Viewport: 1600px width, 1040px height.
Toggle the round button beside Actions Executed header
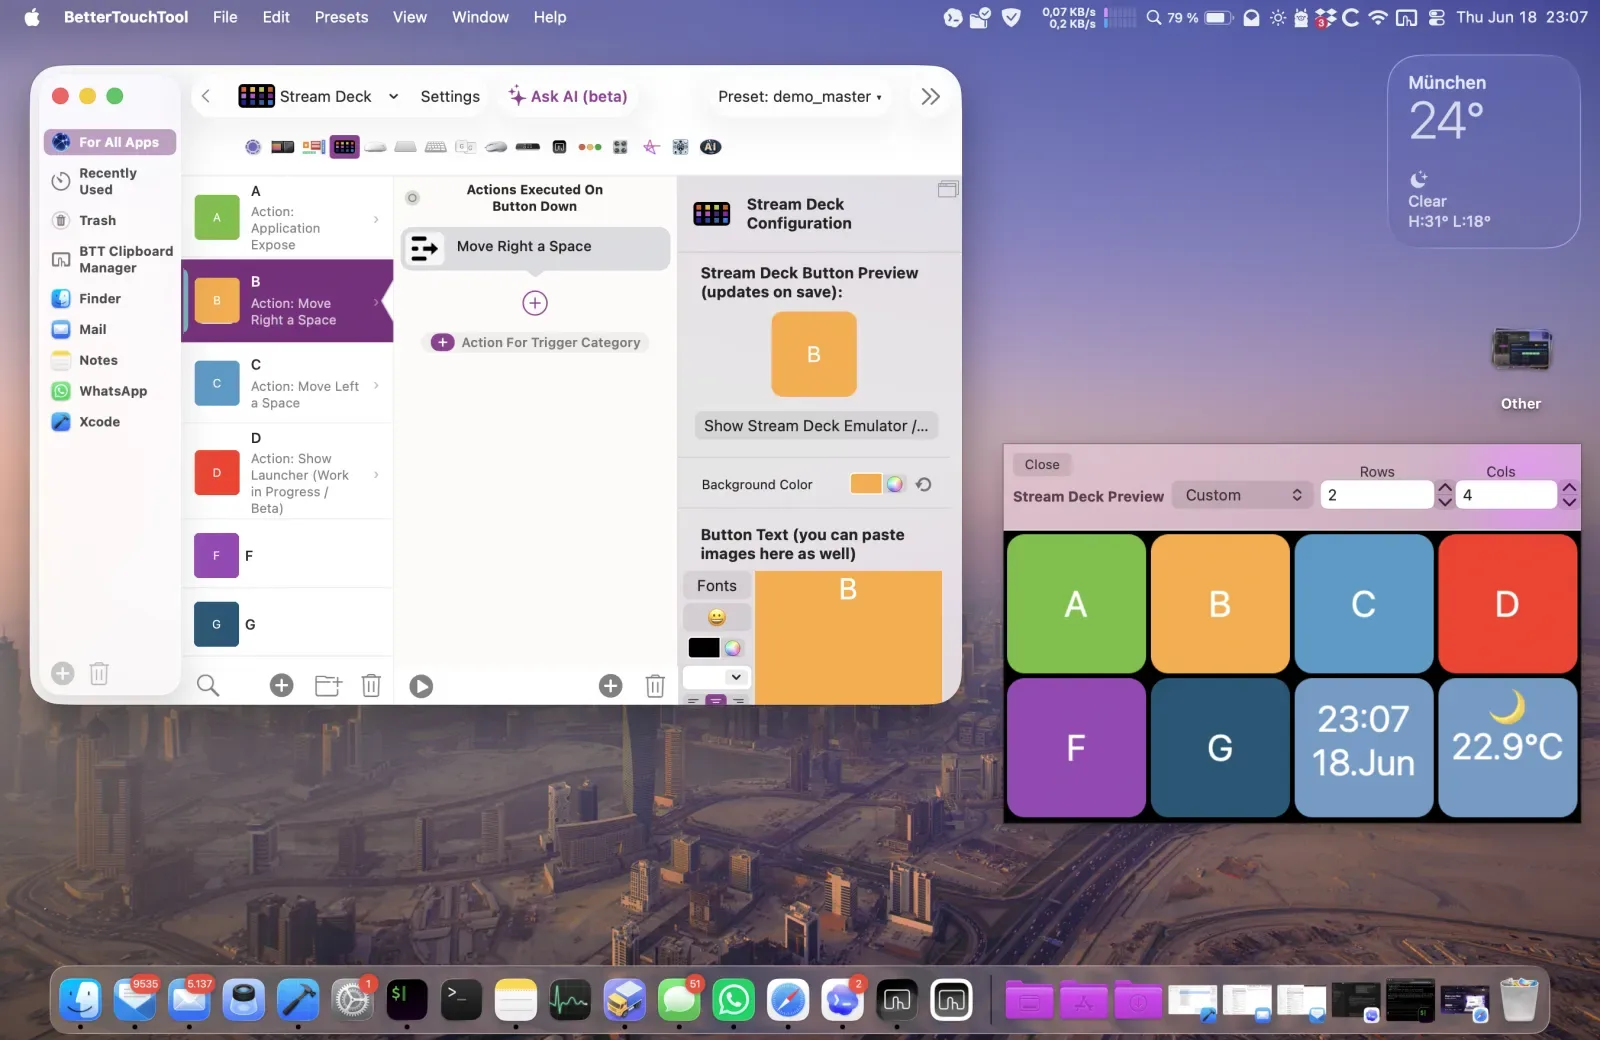coord(412,198)
